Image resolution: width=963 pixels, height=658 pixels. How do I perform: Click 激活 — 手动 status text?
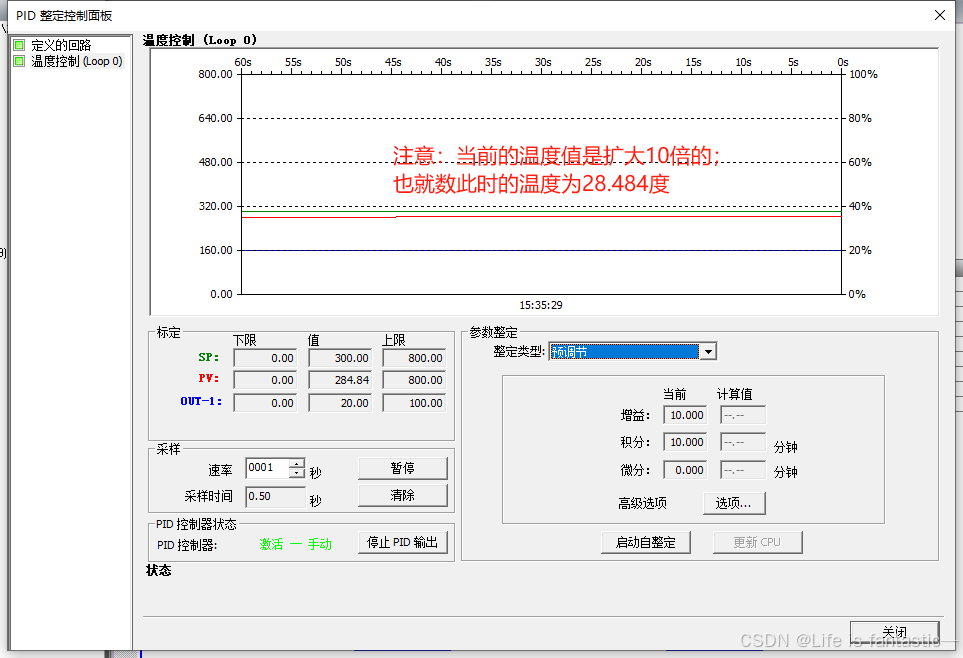295,544
